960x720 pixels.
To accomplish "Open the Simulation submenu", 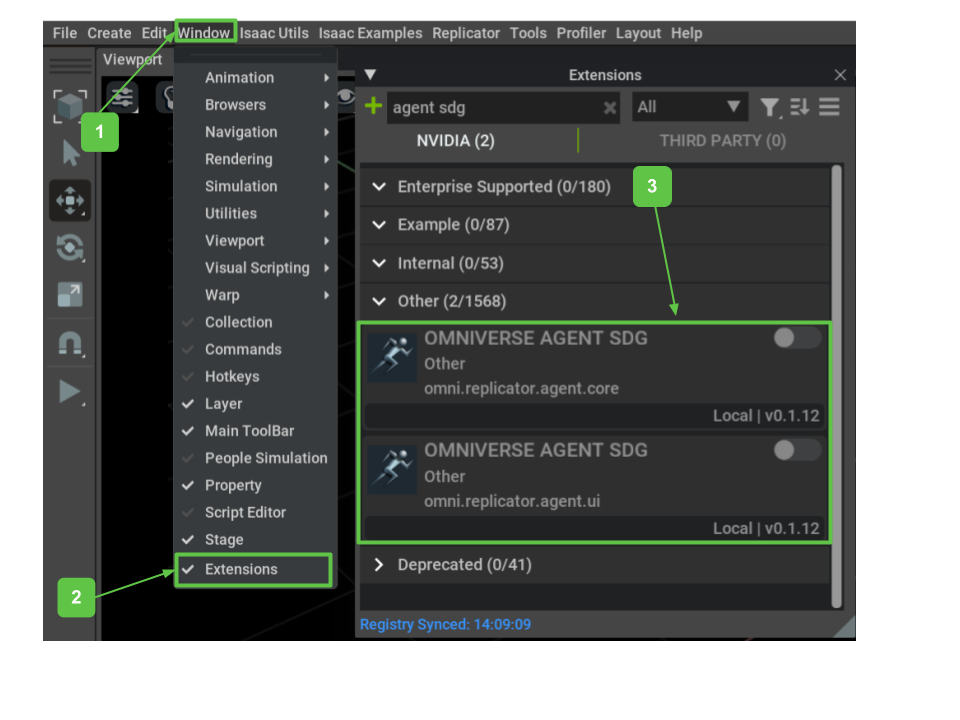I will tap(256, 186).
